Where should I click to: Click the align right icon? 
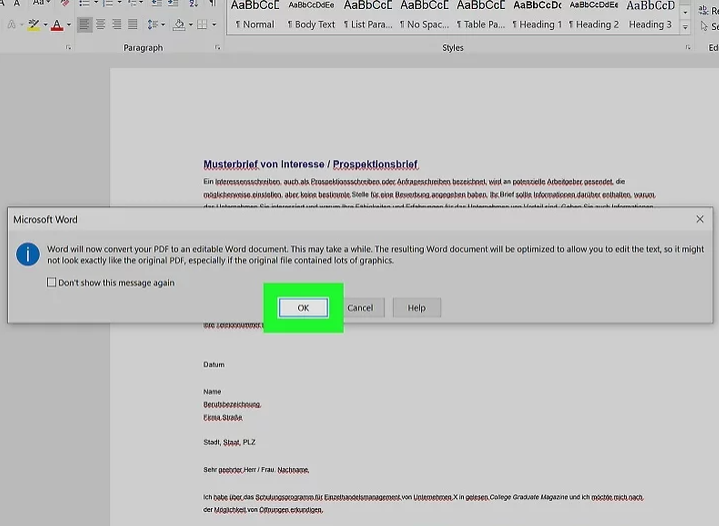[118, 24]
